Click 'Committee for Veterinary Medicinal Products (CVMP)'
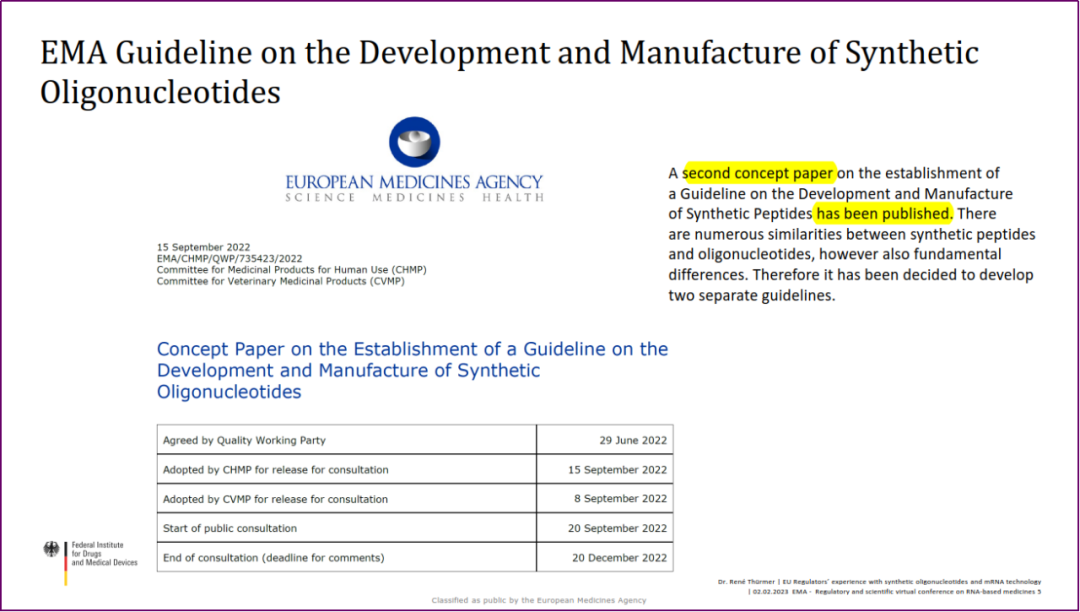 pos(280,281)
